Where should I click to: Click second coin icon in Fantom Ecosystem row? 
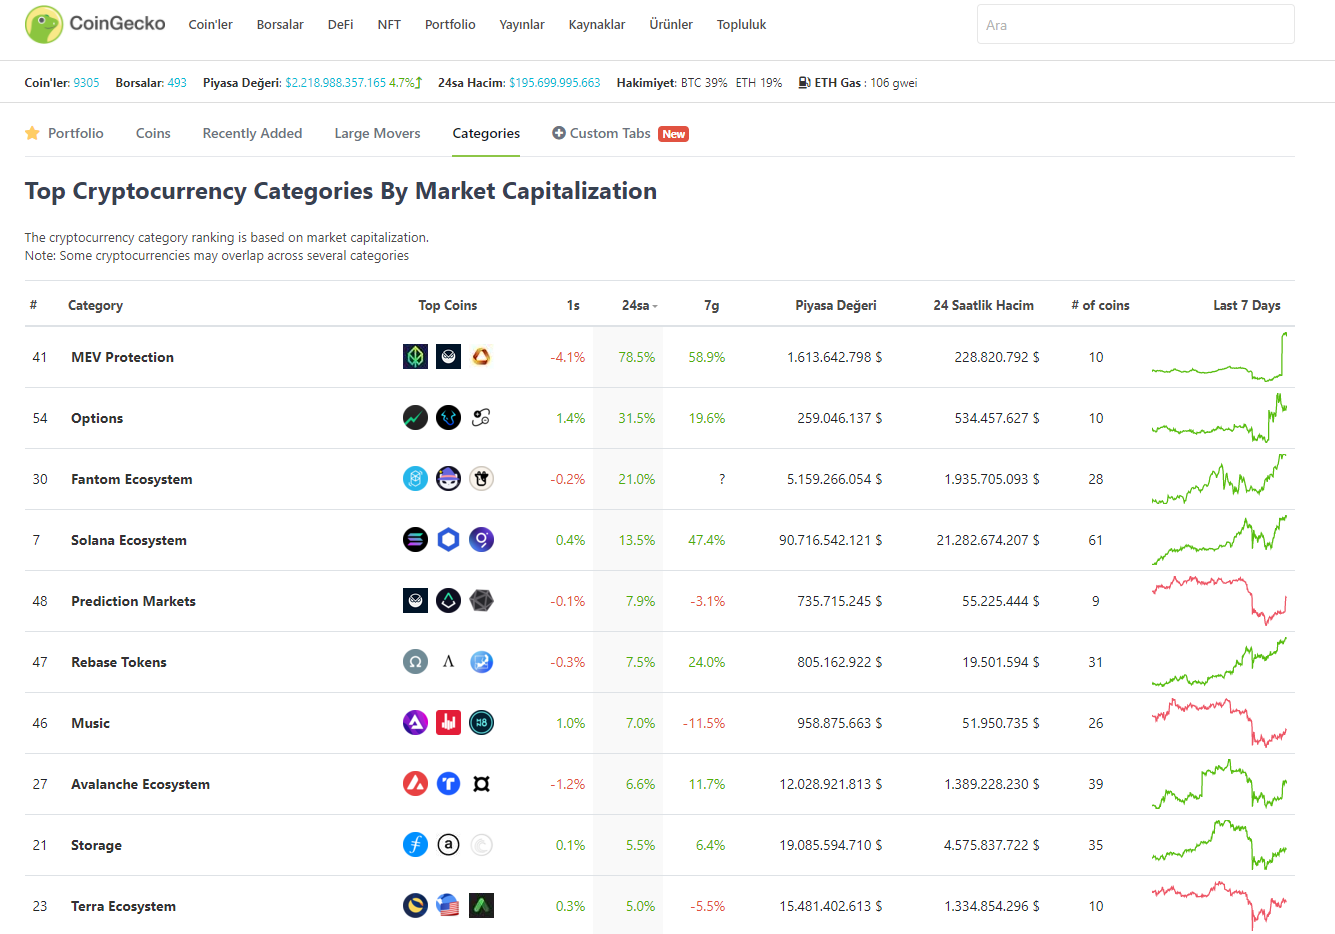click(448, 479)
